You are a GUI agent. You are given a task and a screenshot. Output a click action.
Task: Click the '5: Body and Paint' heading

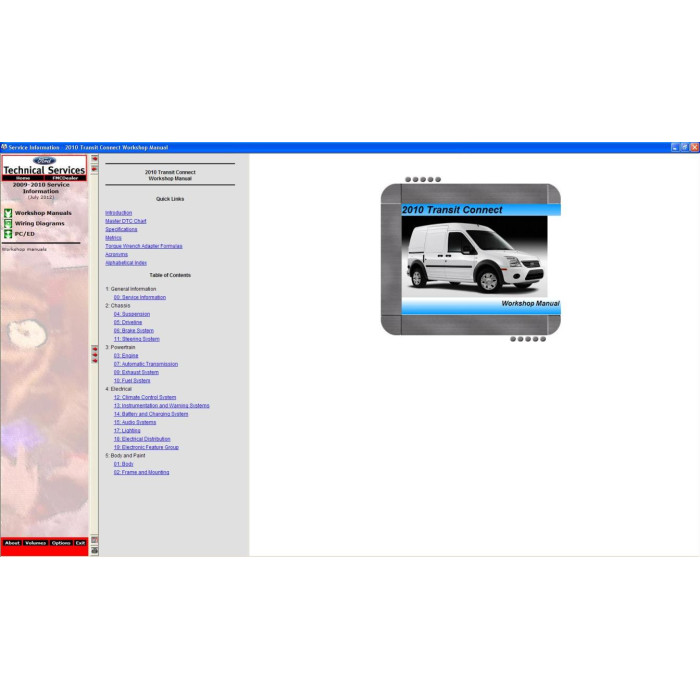point(125,456)
